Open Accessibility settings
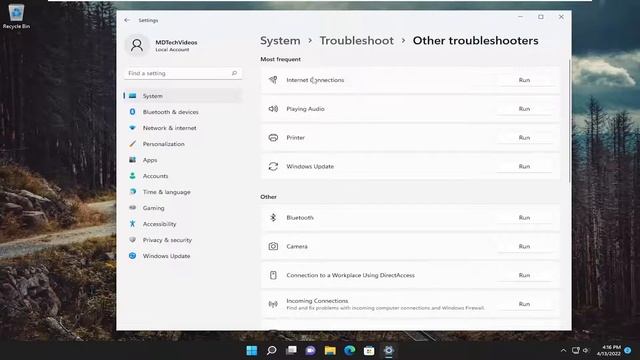640x360 pixels. click(x=182, y=224)
